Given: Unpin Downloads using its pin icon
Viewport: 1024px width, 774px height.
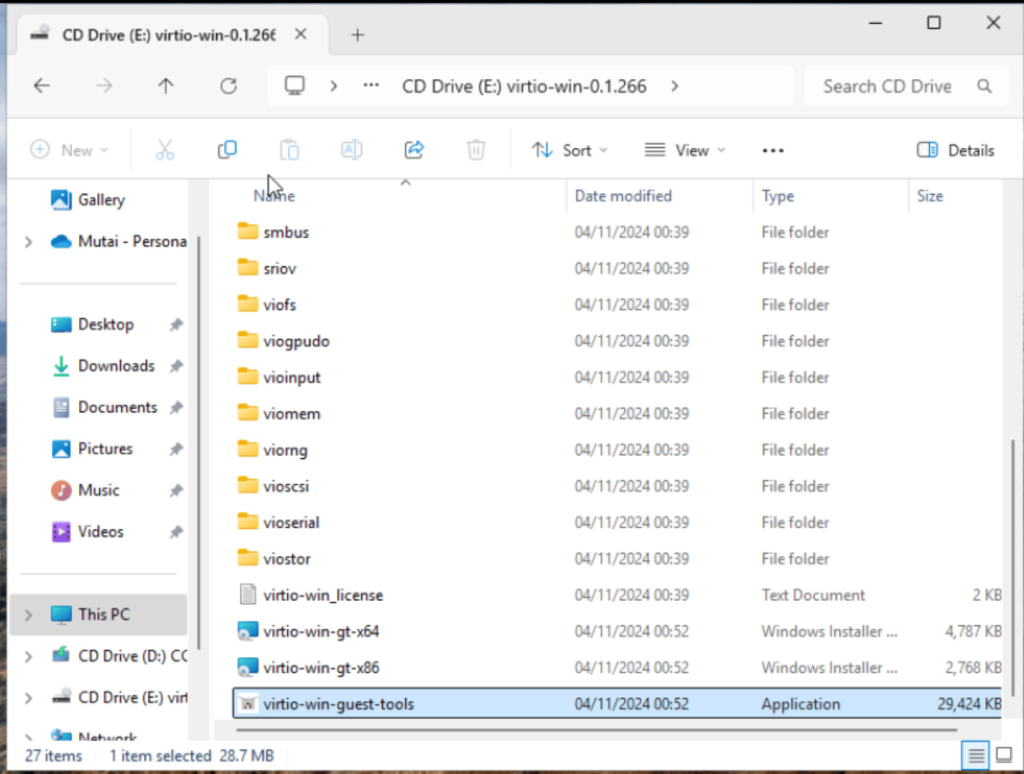Looking at the screenshot, I should tap(176, 366).
